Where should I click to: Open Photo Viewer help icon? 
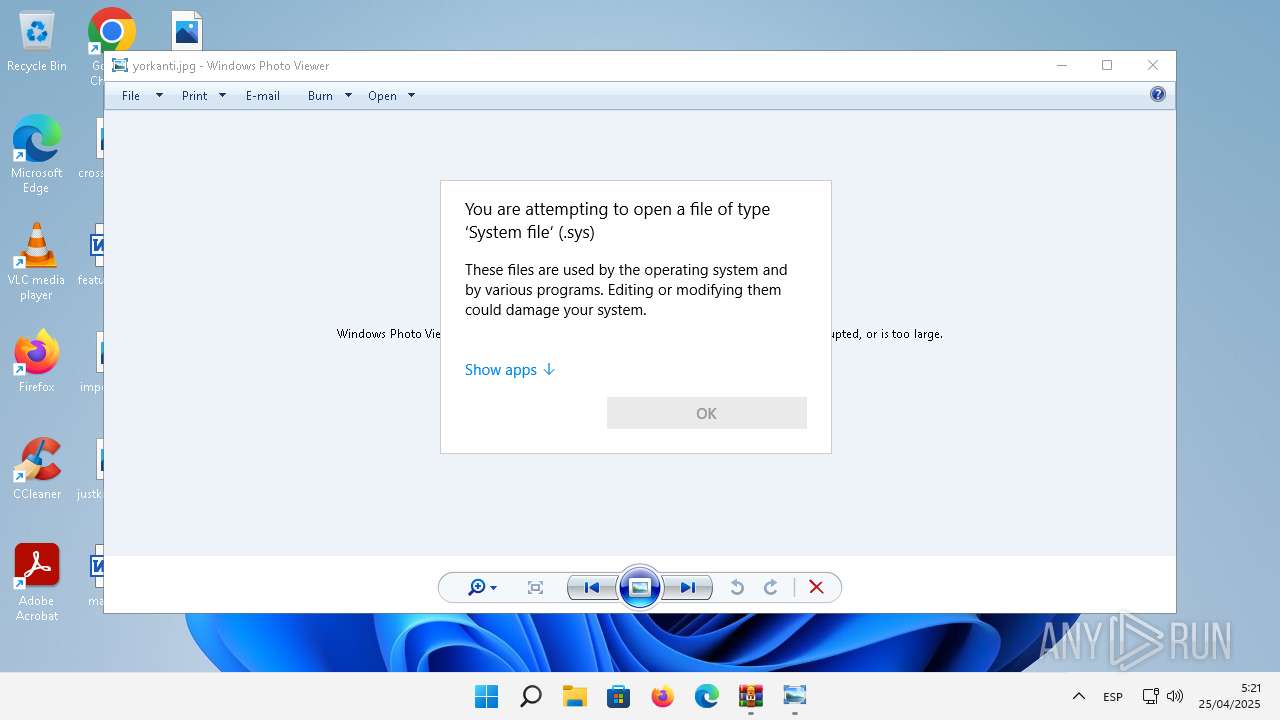click(1158, 95)
